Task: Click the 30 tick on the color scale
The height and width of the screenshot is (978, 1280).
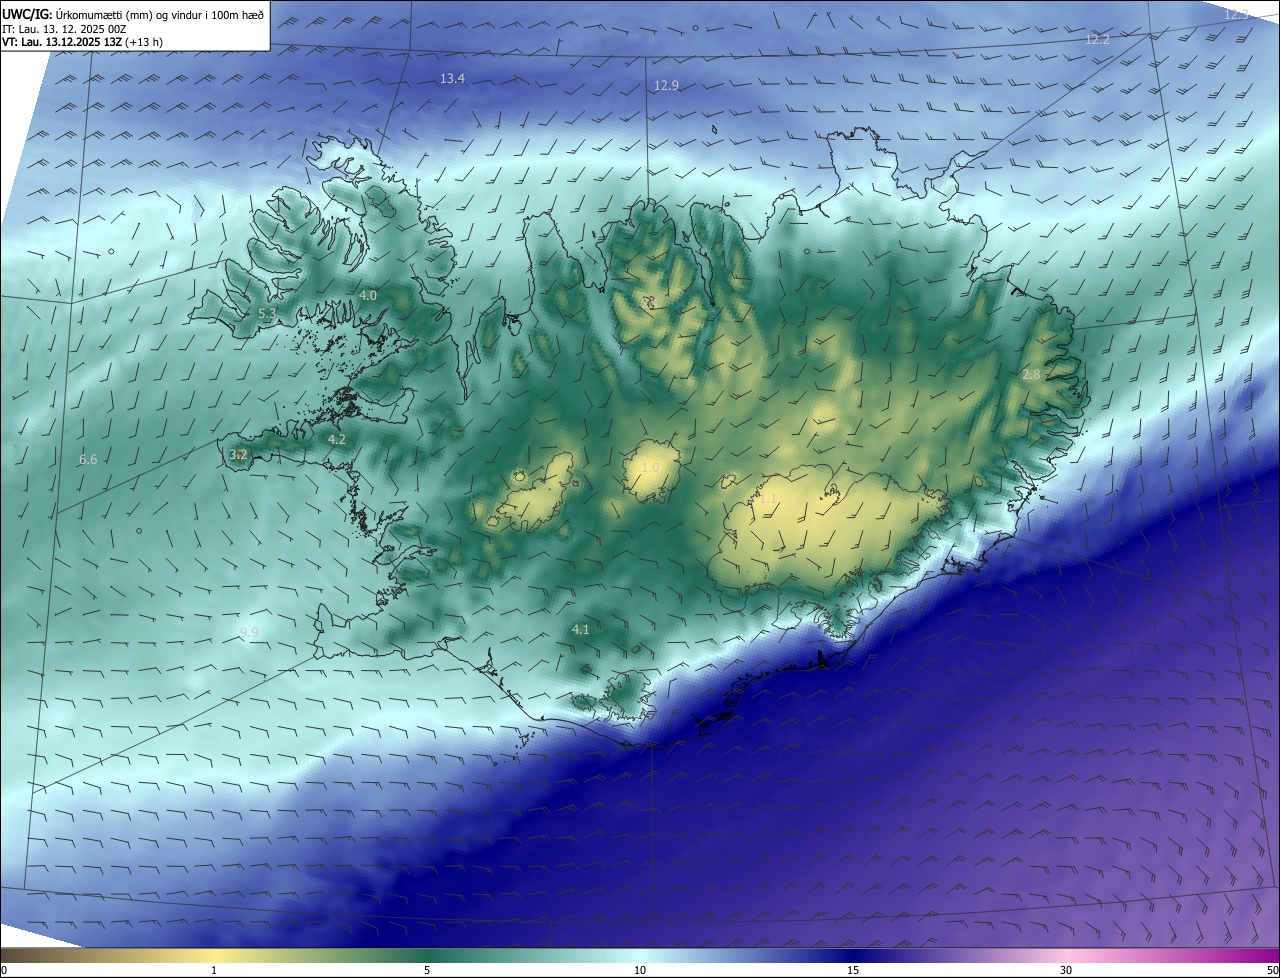Action: pyautogui.click(x=1066, y=971)
